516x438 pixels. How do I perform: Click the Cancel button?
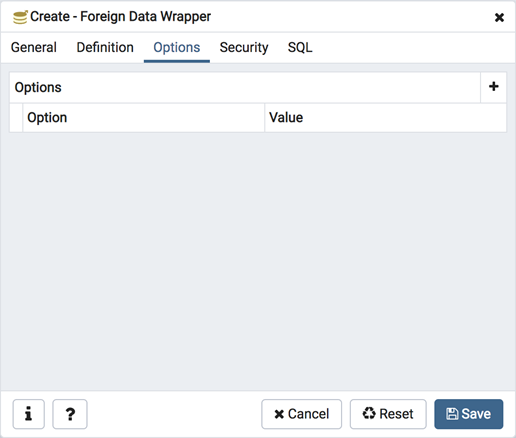[302, 414]
